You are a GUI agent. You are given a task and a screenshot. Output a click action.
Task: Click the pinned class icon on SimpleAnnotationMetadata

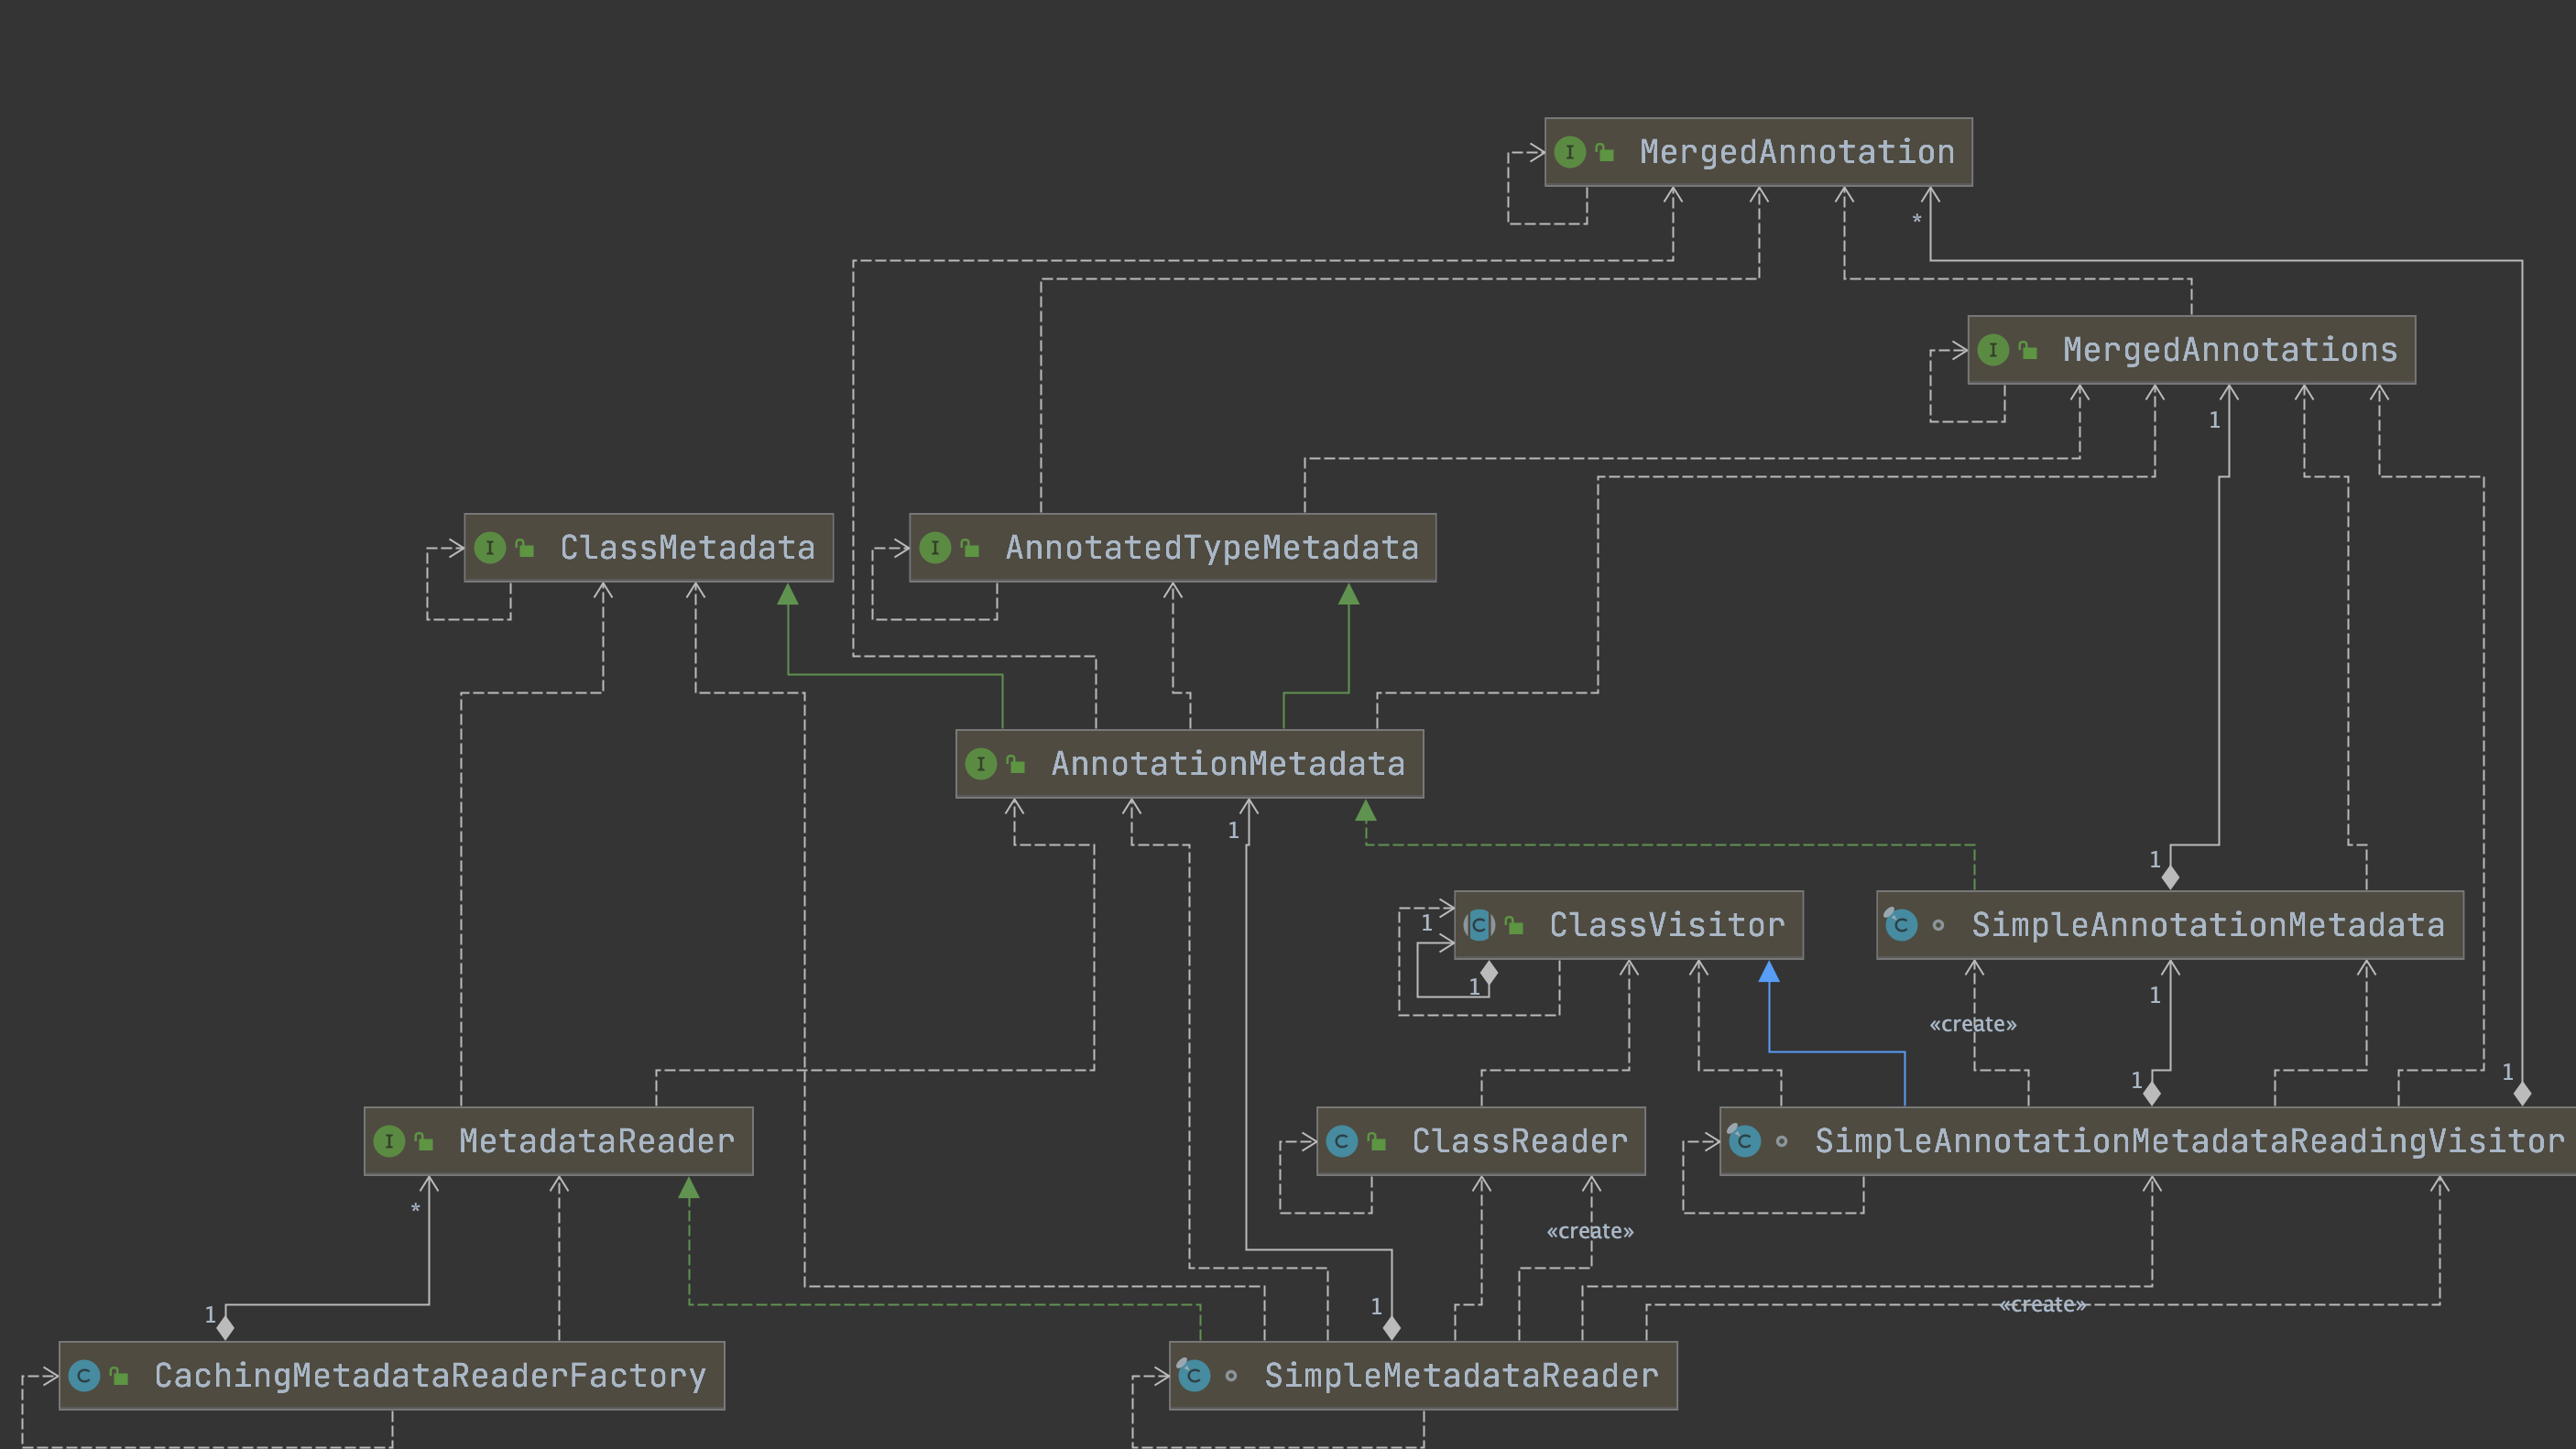[1899, 925]
